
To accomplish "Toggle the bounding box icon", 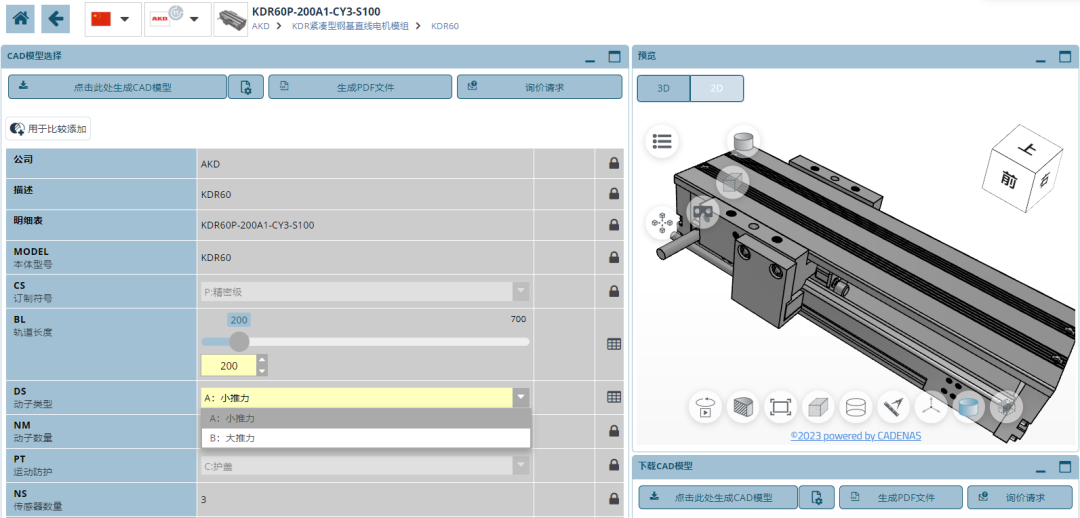I will pyautogui.click(x=1006, y=407).
